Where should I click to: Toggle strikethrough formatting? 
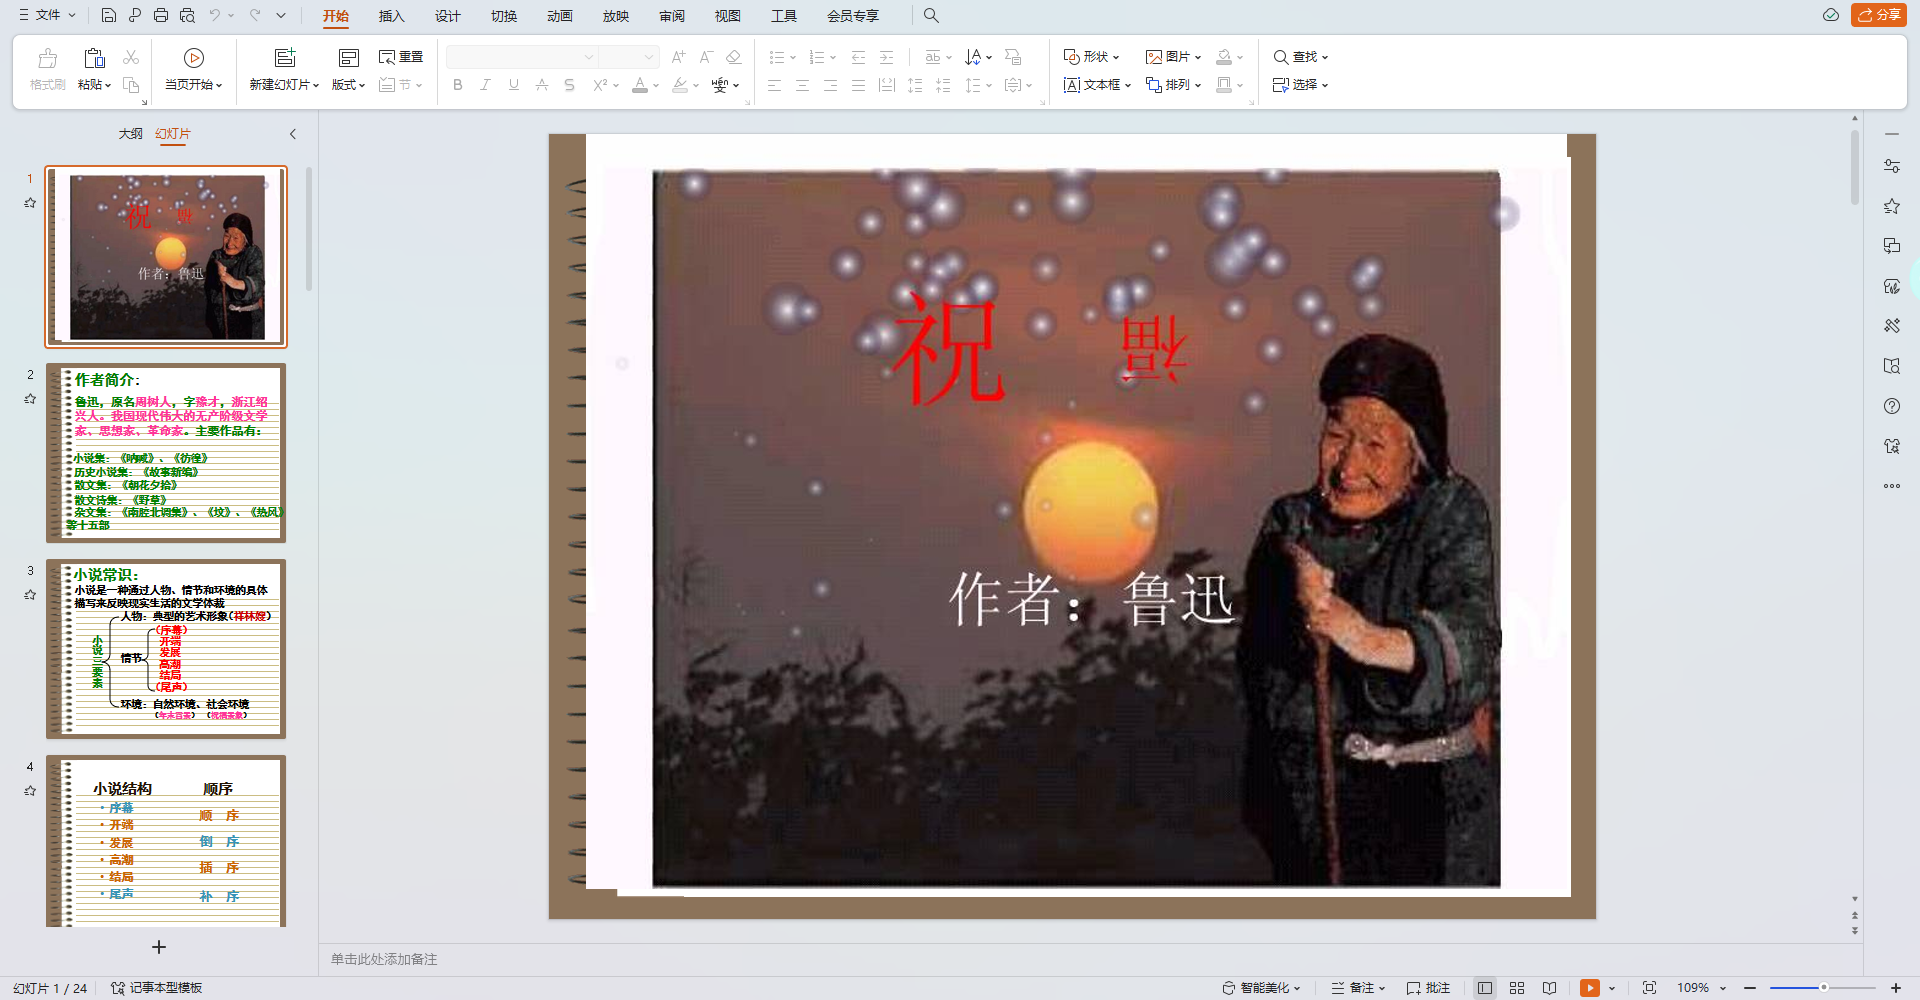coord(541,85)
